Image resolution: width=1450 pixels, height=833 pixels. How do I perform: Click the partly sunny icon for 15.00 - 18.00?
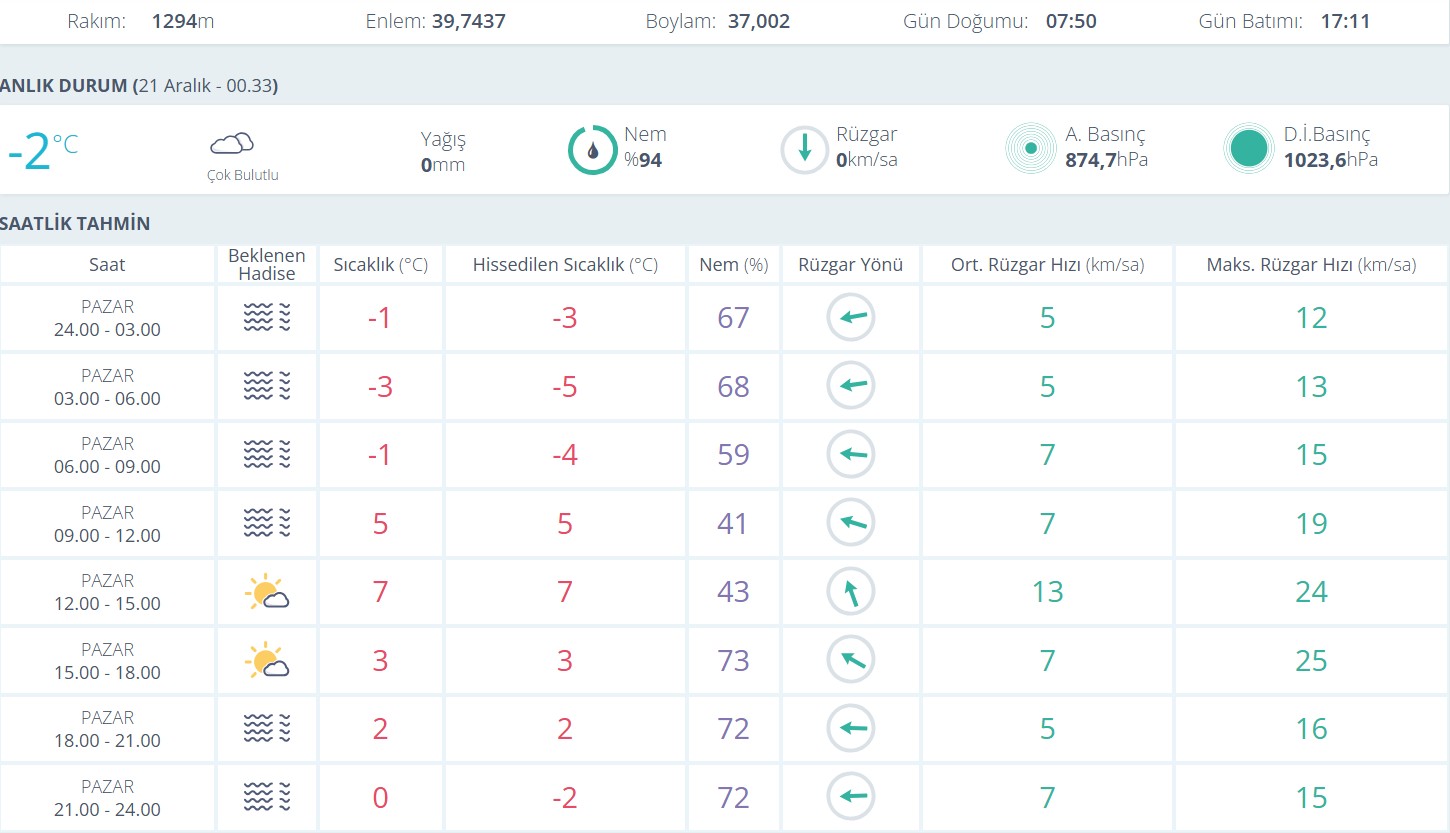266,661
